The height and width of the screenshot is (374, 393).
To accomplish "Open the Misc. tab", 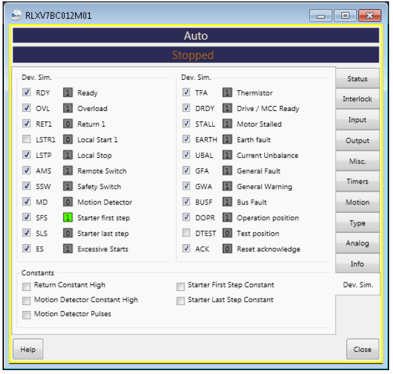I will (357, 161).
